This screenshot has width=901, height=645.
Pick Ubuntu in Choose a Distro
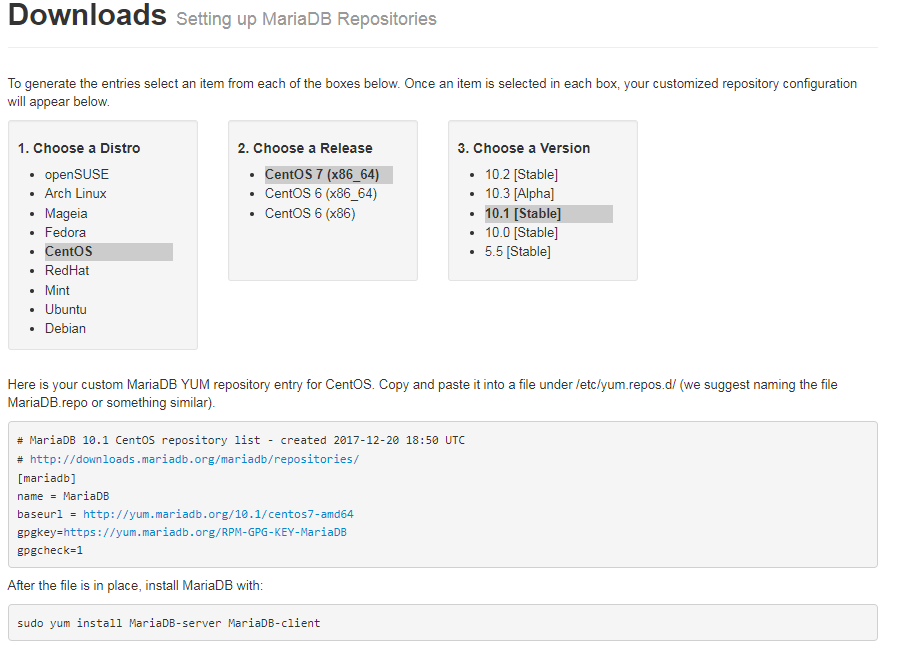(x=66, y=309)
